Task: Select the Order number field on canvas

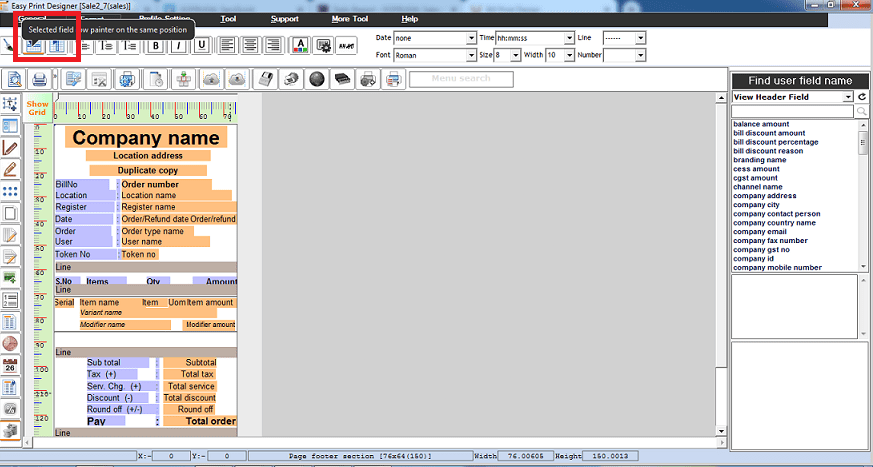Action: pyautogui.click(x=166, y=184)
